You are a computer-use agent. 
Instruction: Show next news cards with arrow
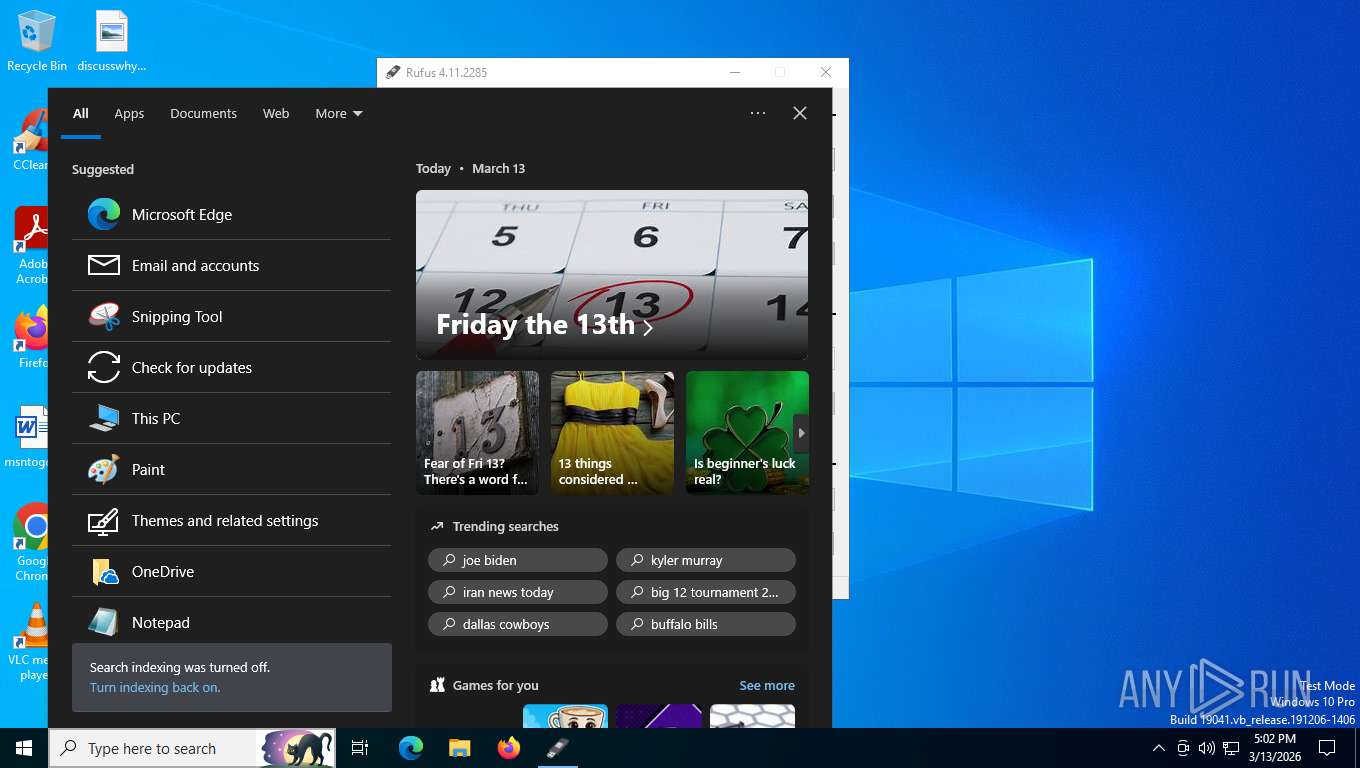801,433
